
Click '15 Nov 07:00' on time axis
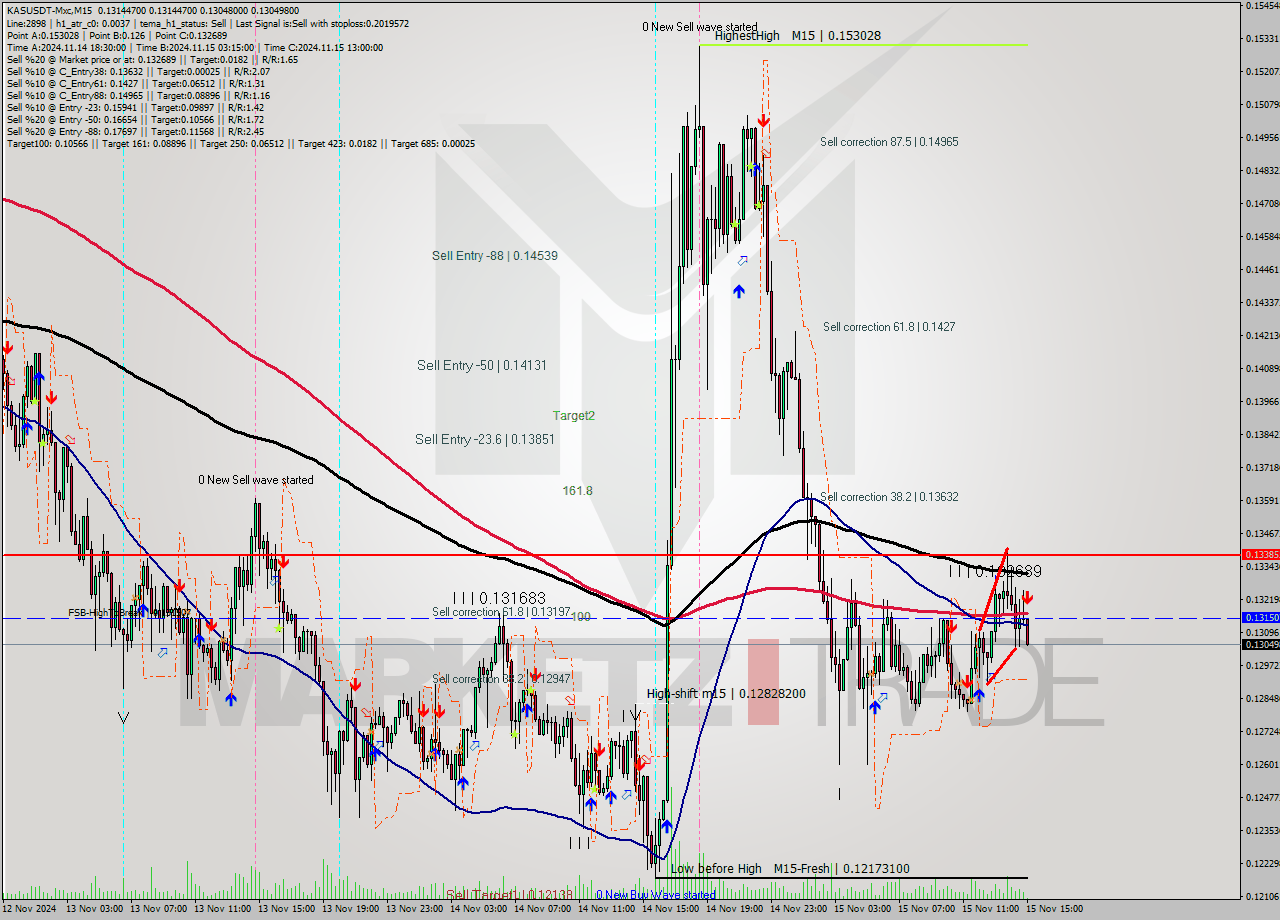pyautogui.click(x=926, y=909)
